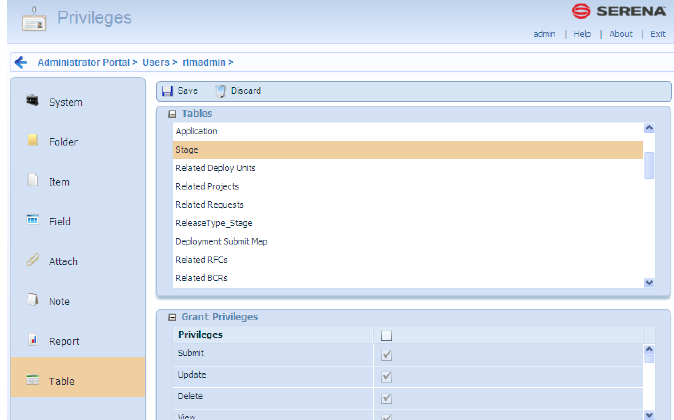Toggle the Submit privilege checkbox
Viewport: 674px width, 420px height.
(x=386, y=356)
